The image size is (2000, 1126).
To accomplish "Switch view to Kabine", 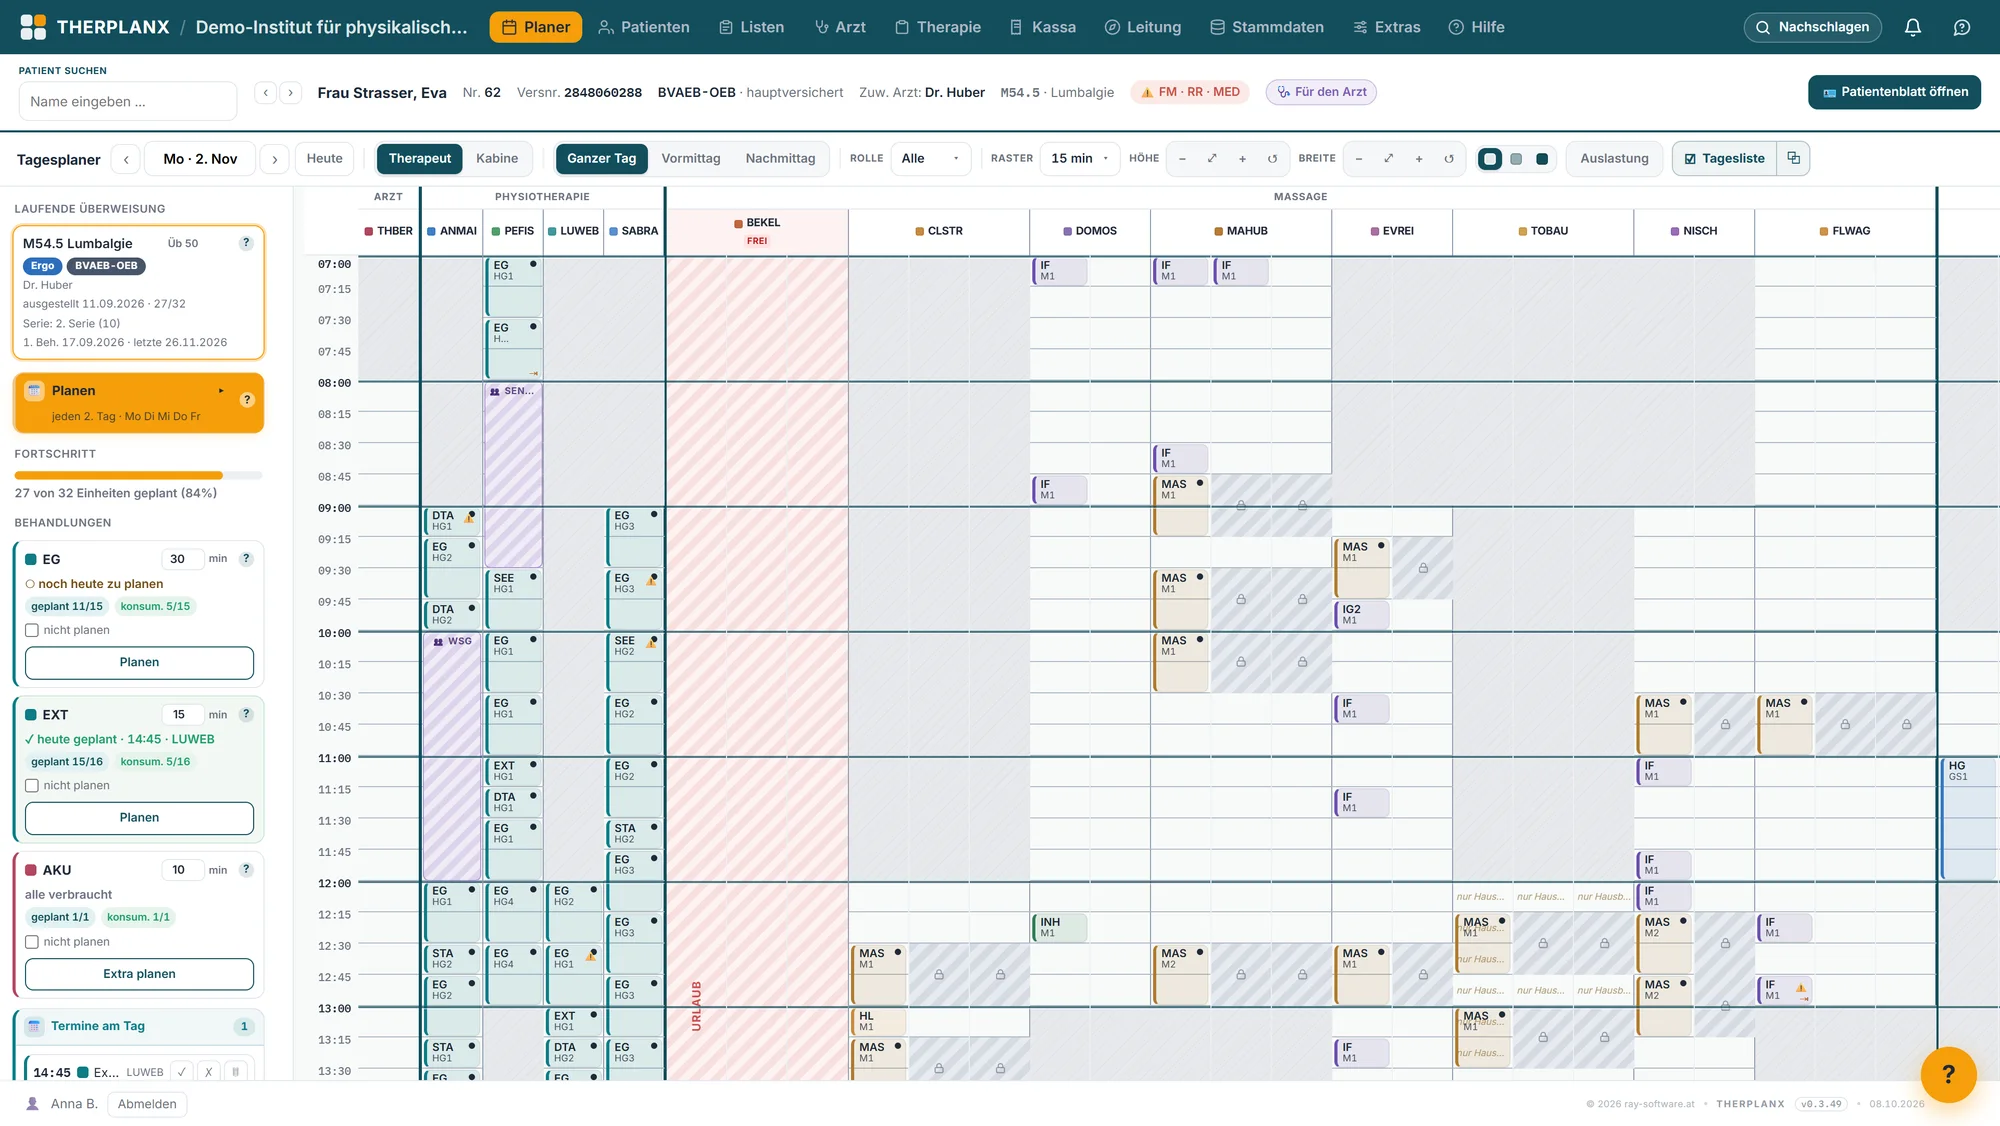I will 497,158.
